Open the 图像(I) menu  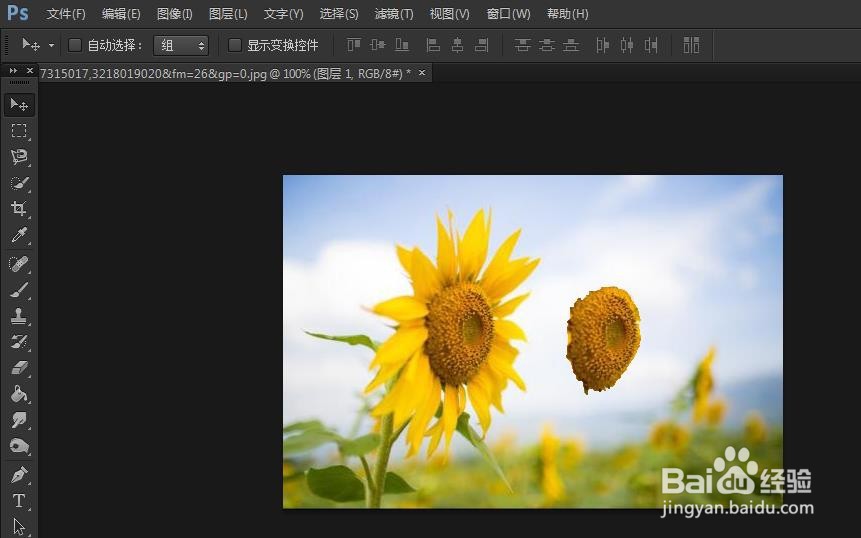pyautogui.click(x=175, y=14)
